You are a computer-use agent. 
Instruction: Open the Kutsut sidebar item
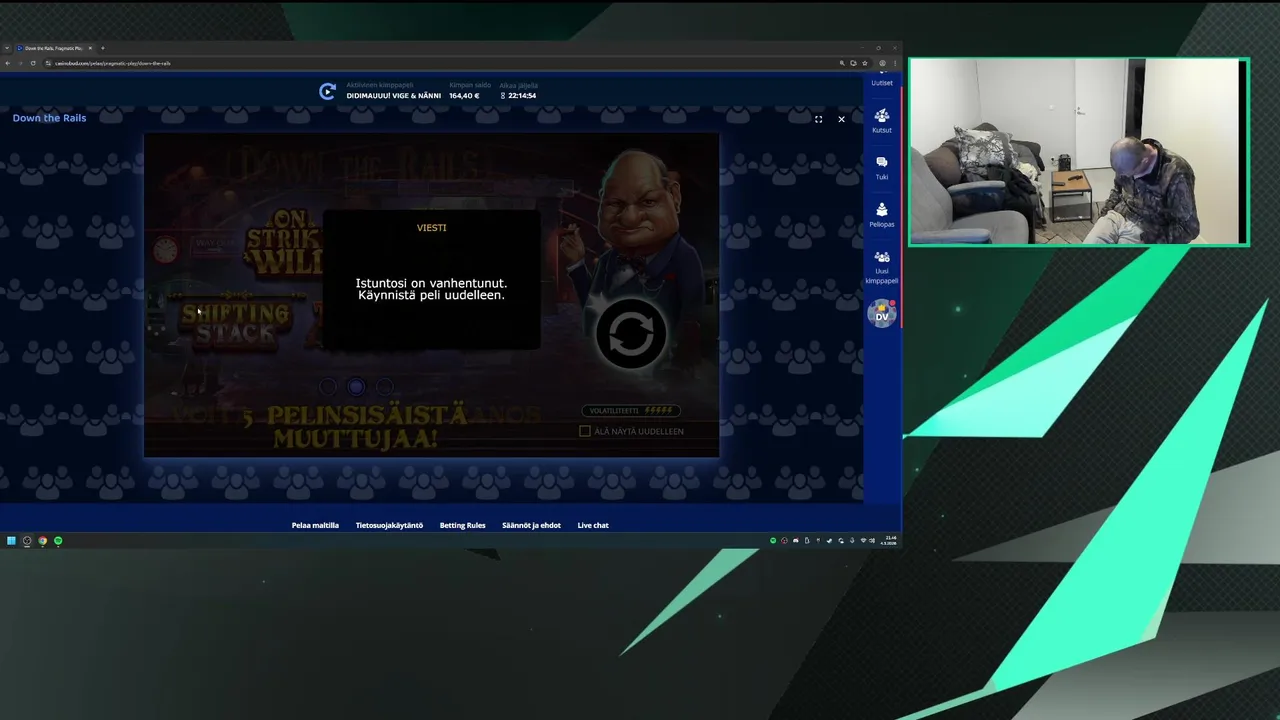(881, 120)
